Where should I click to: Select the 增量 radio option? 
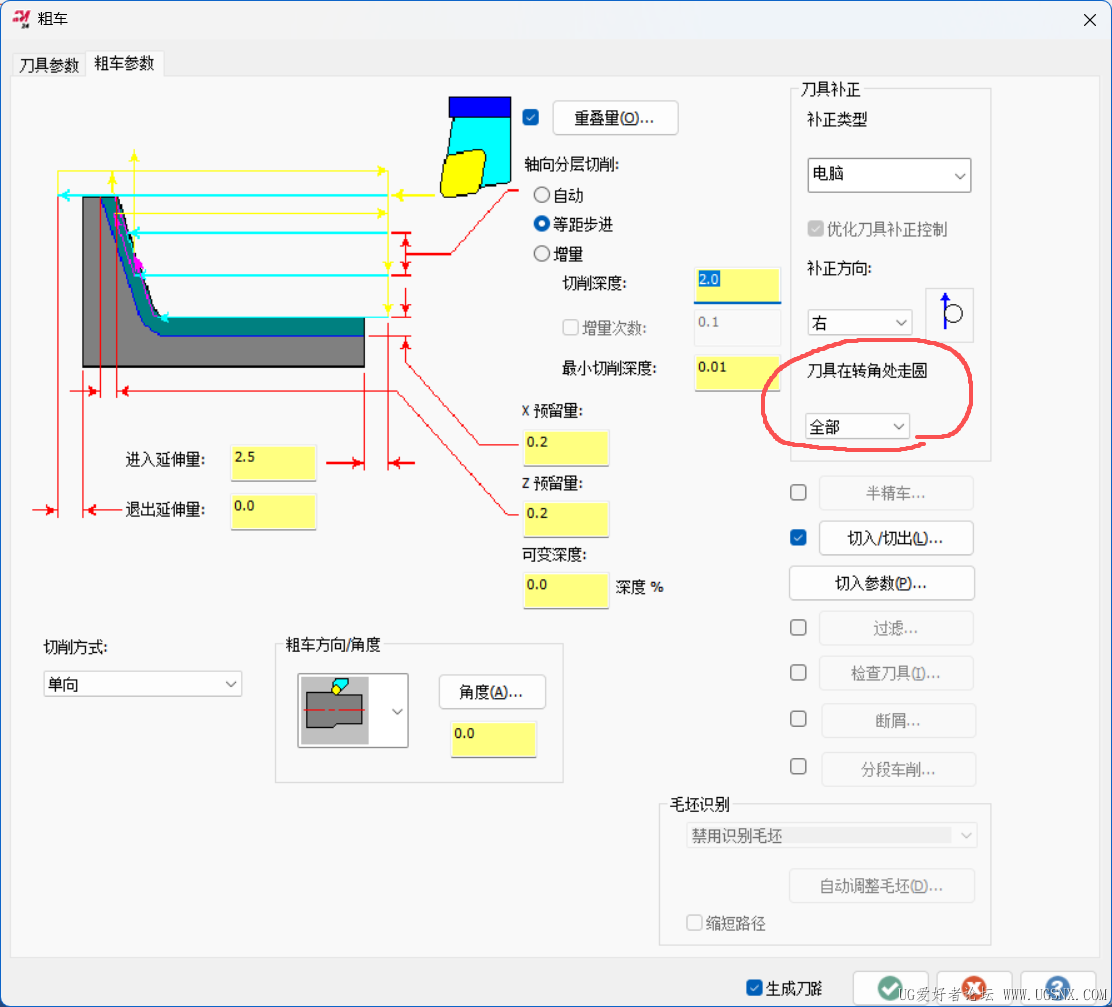542,253
